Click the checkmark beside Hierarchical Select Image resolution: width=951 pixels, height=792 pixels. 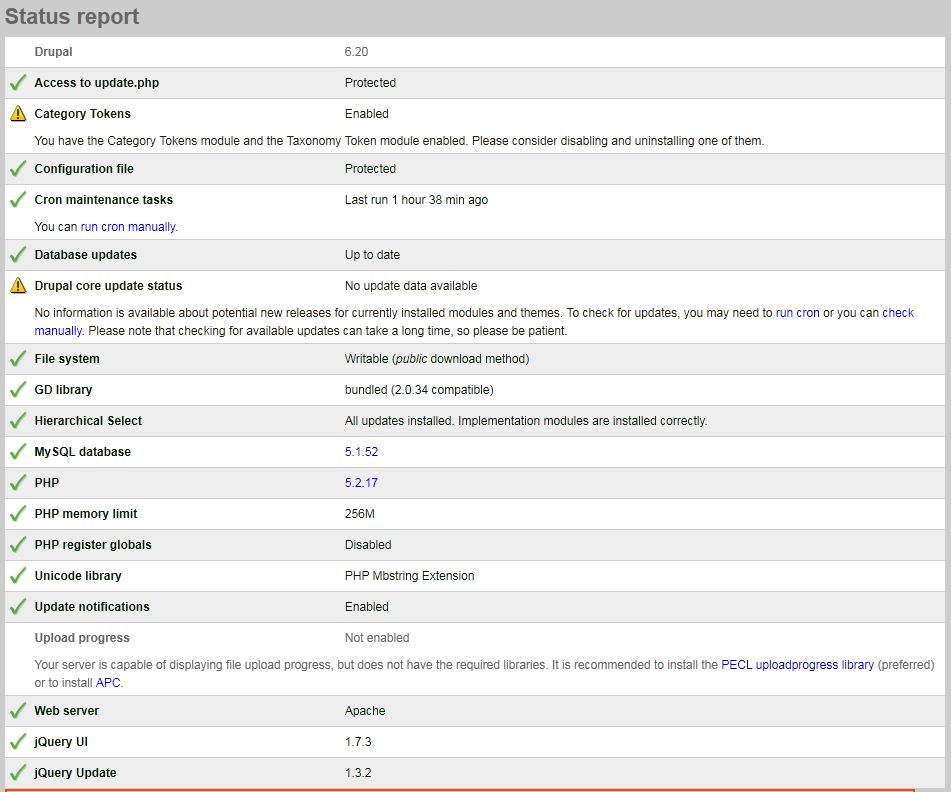(17, 420)
